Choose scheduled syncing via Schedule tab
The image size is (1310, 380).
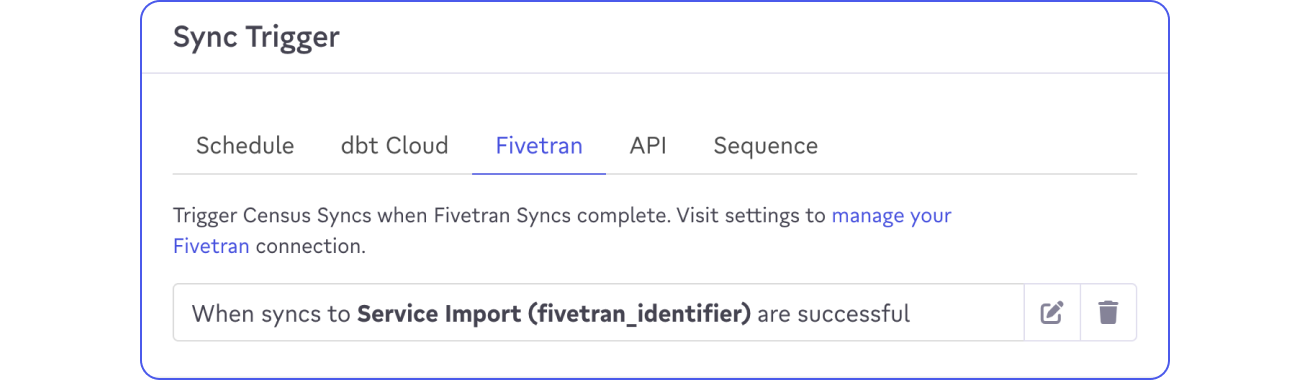pos(245,146)
